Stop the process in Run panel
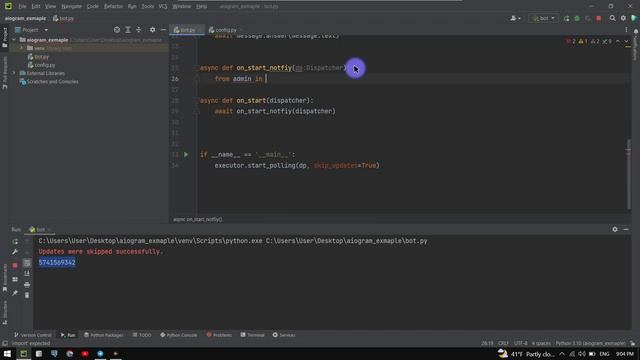 coord(15,265)
